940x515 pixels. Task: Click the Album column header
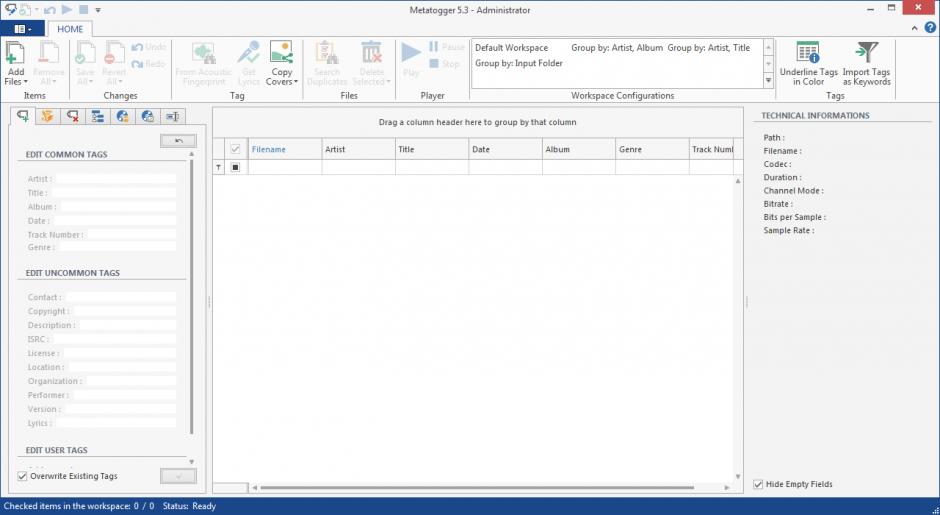(579, 149)
